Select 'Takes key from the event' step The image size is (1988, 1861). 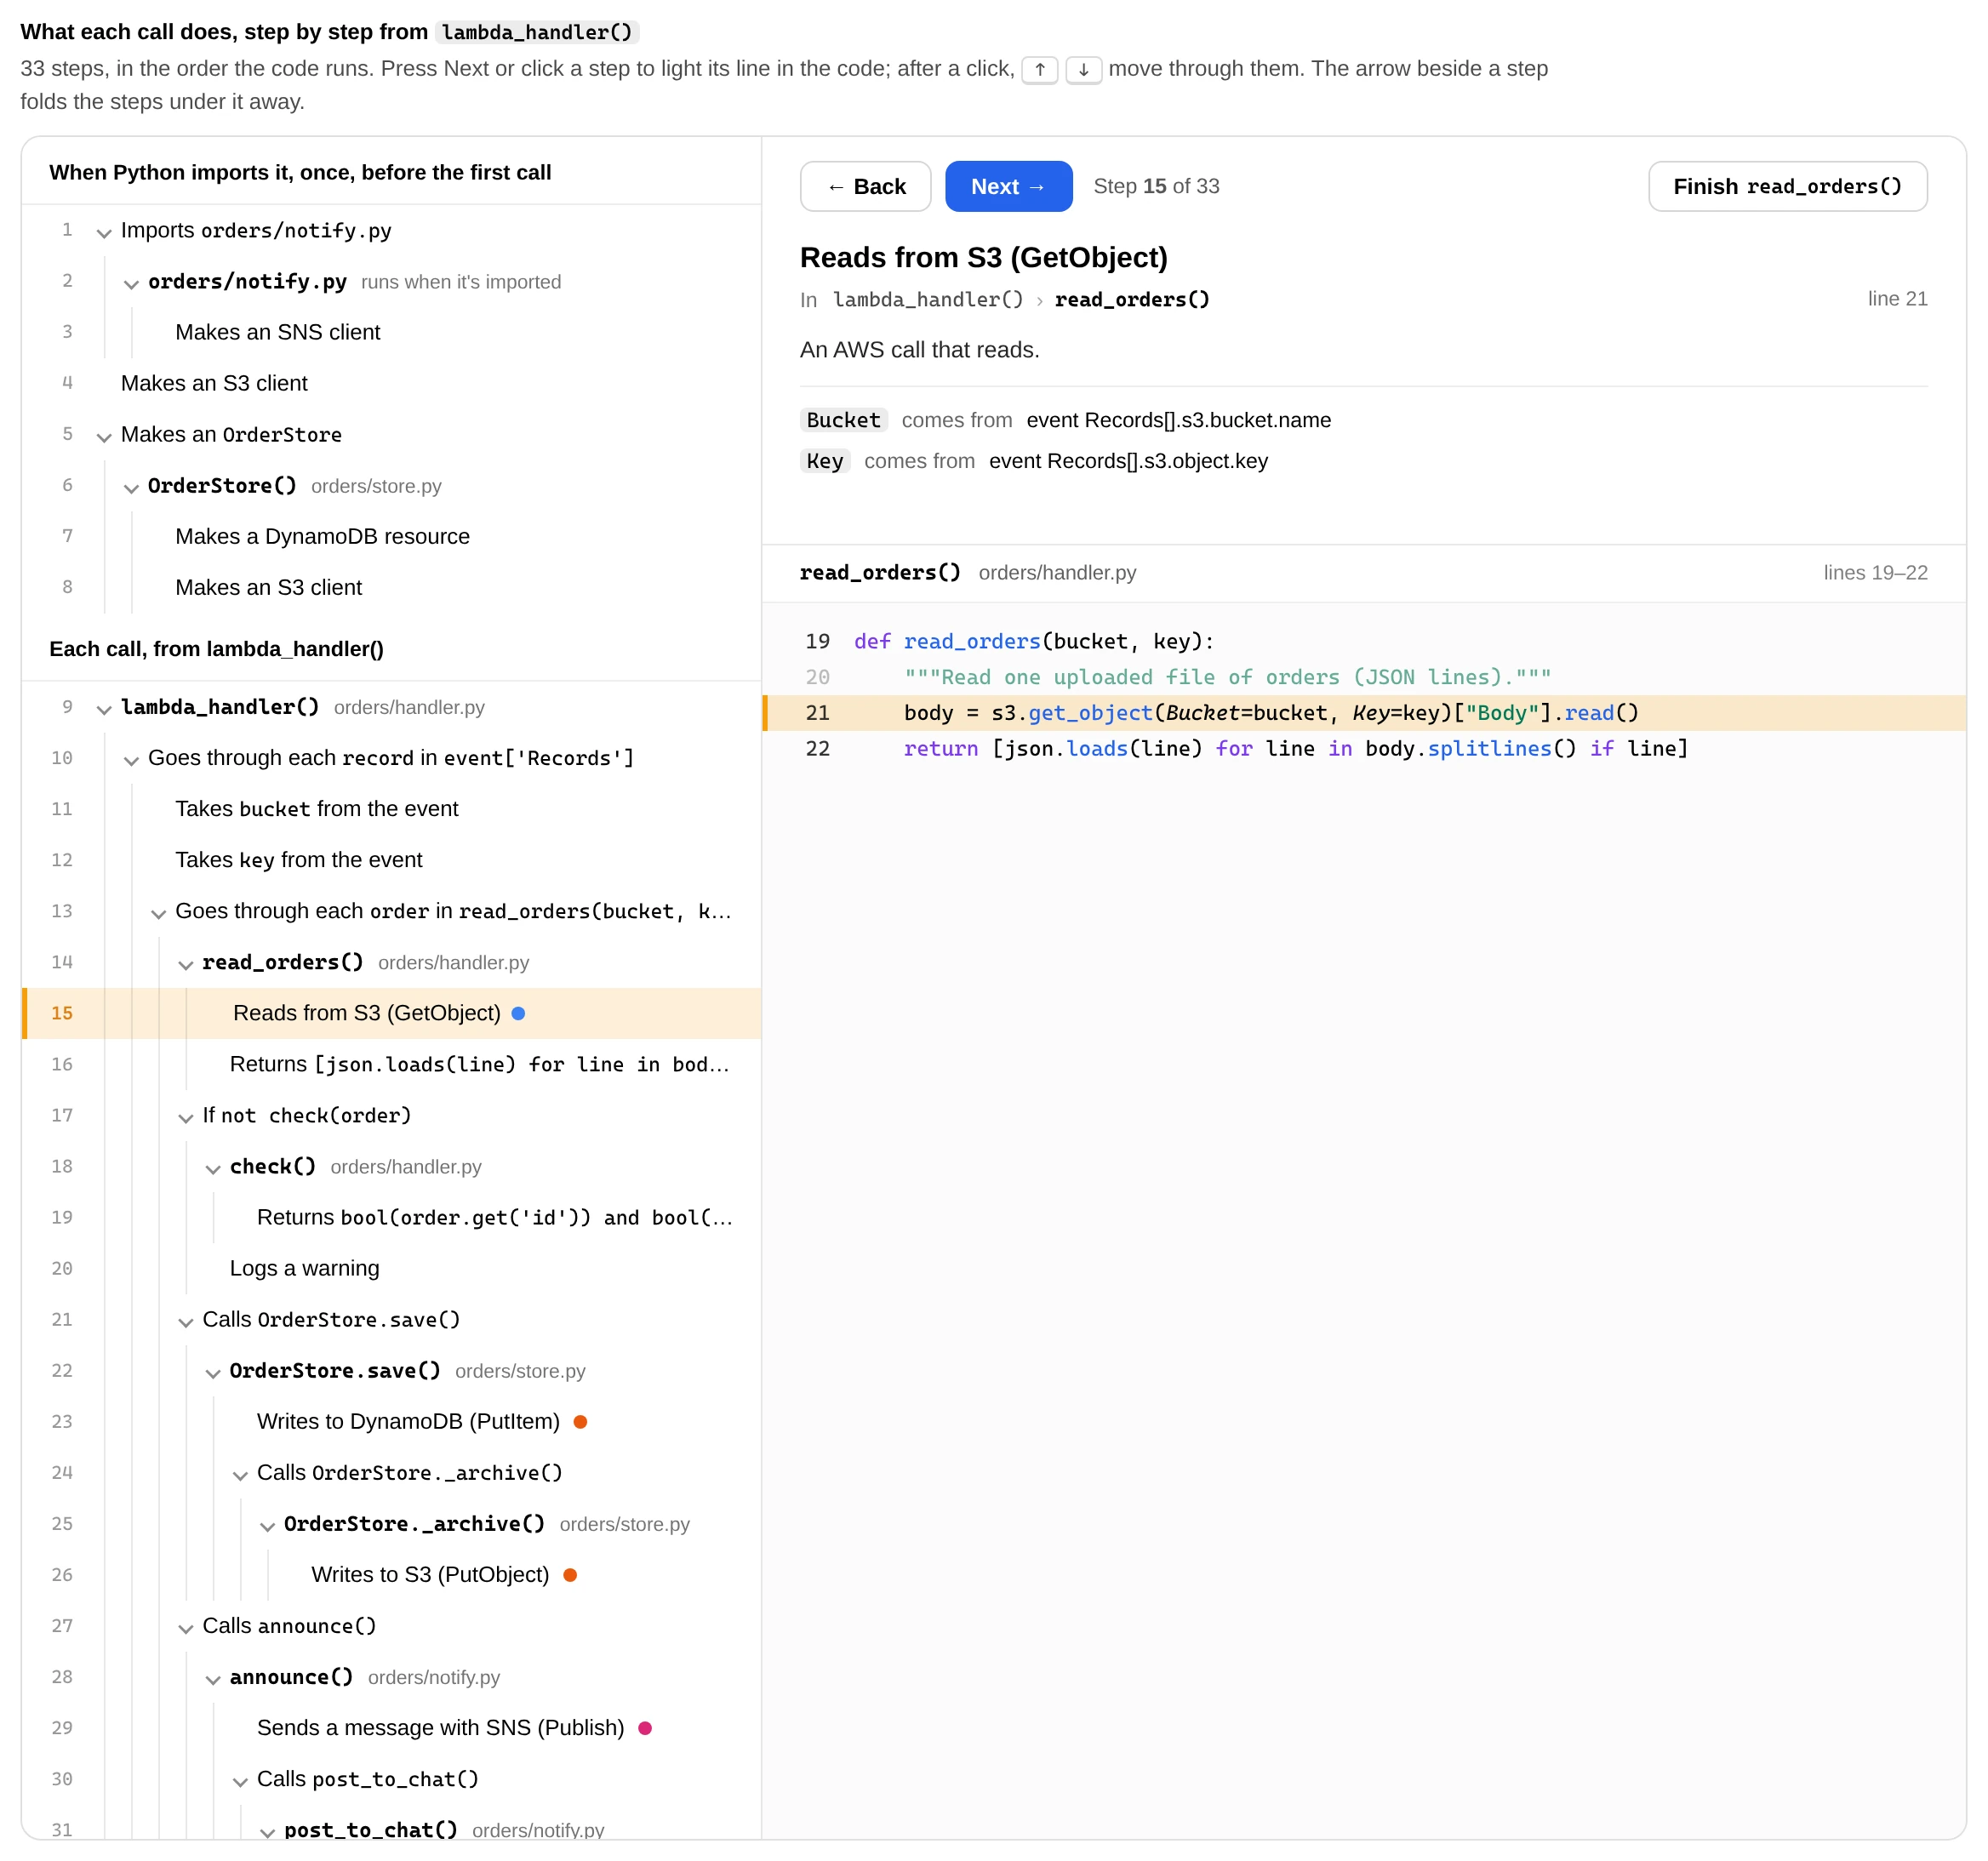point(391,859)
